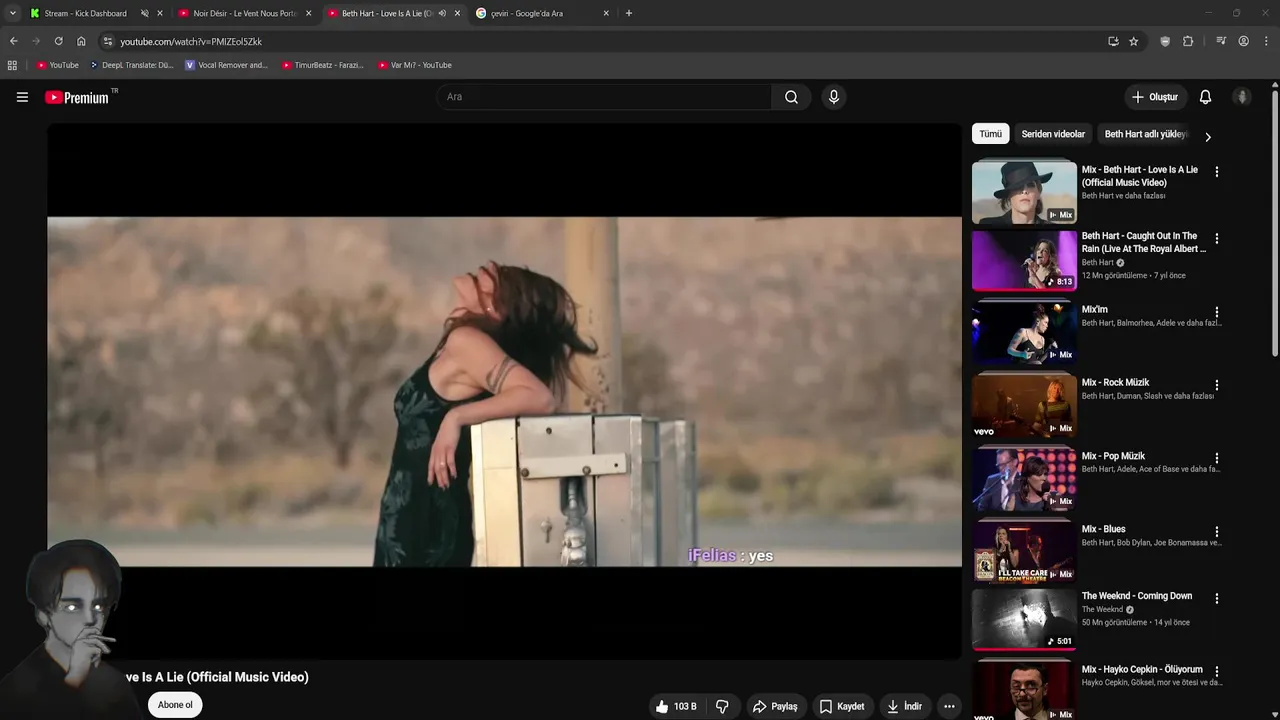The width and height of the screenshot is (1280, 720).
Task: Open the YouTube guide hamburger menu
Action: [x=22, y=97]
